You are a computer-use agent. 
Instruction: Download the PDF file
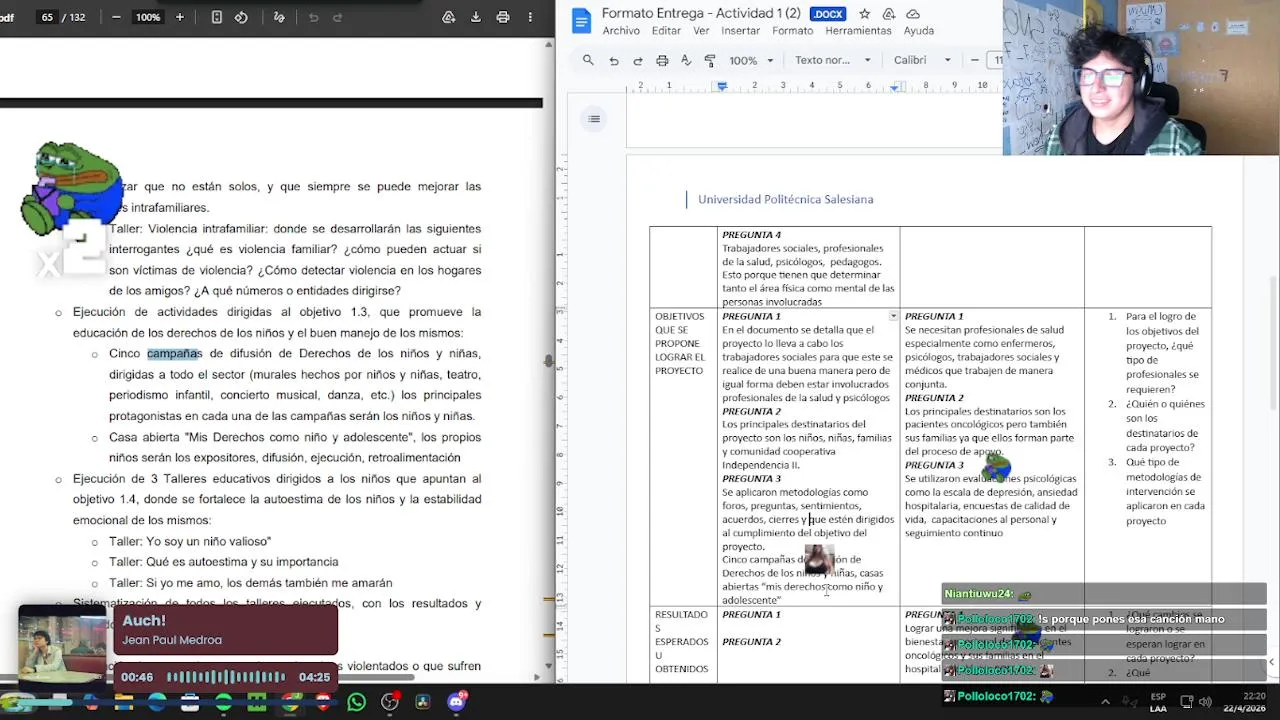point(476,17)
